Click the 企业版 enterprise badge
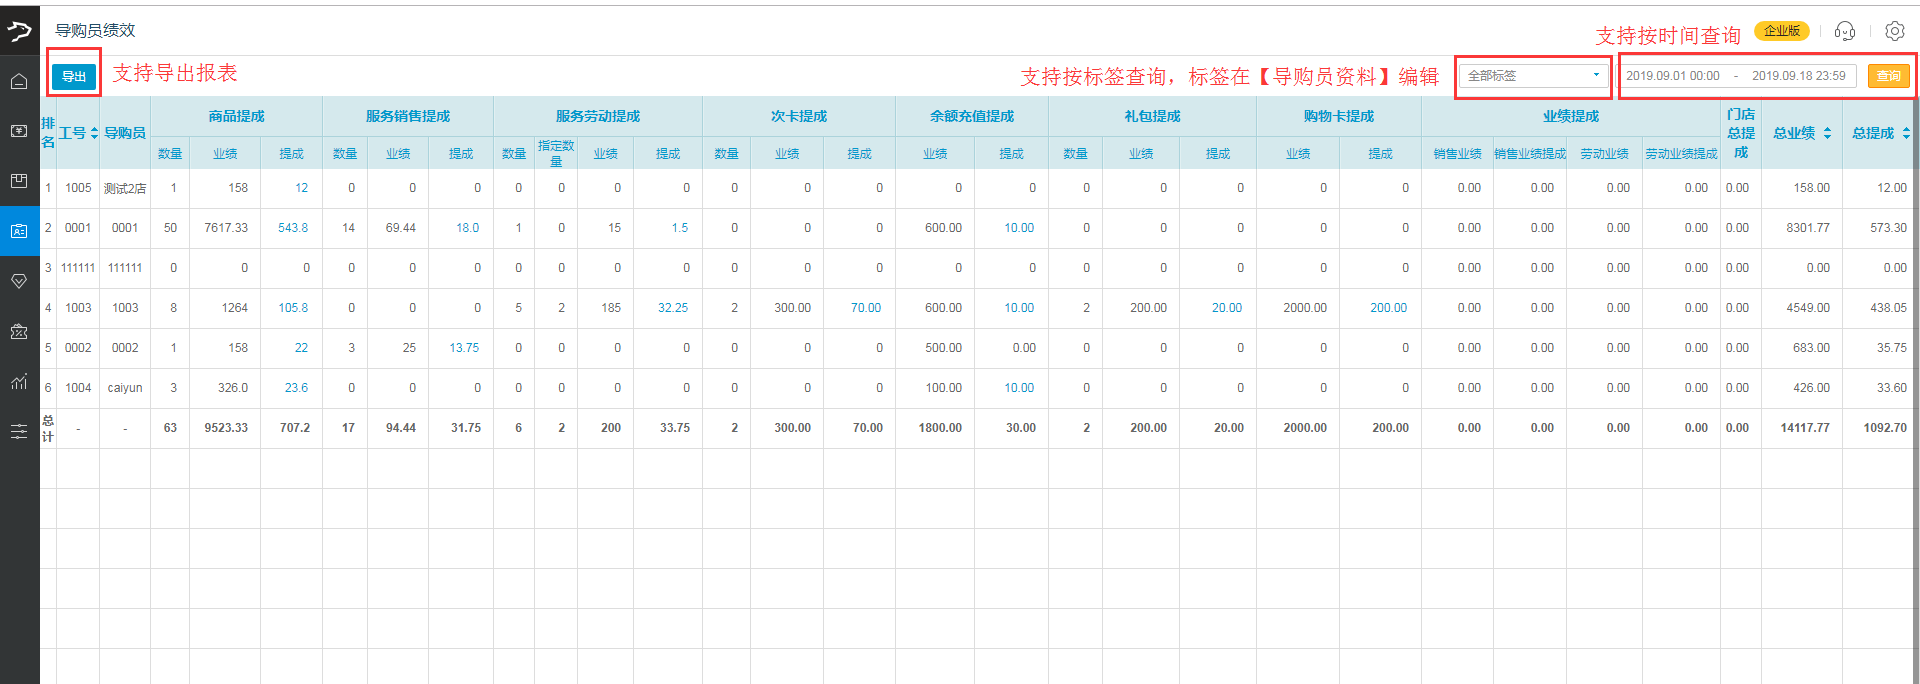 [1782, 31]
